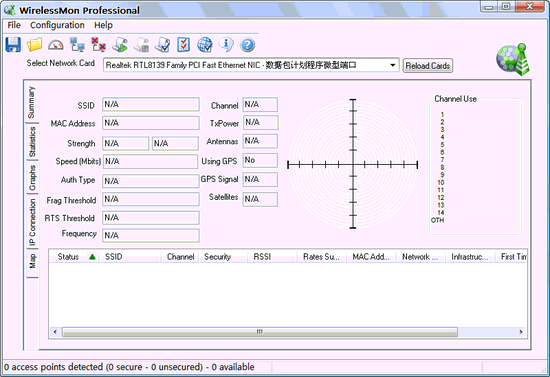
Task: Open the Configuration menu
Action: pyautogui.click(x=57, y=25)
